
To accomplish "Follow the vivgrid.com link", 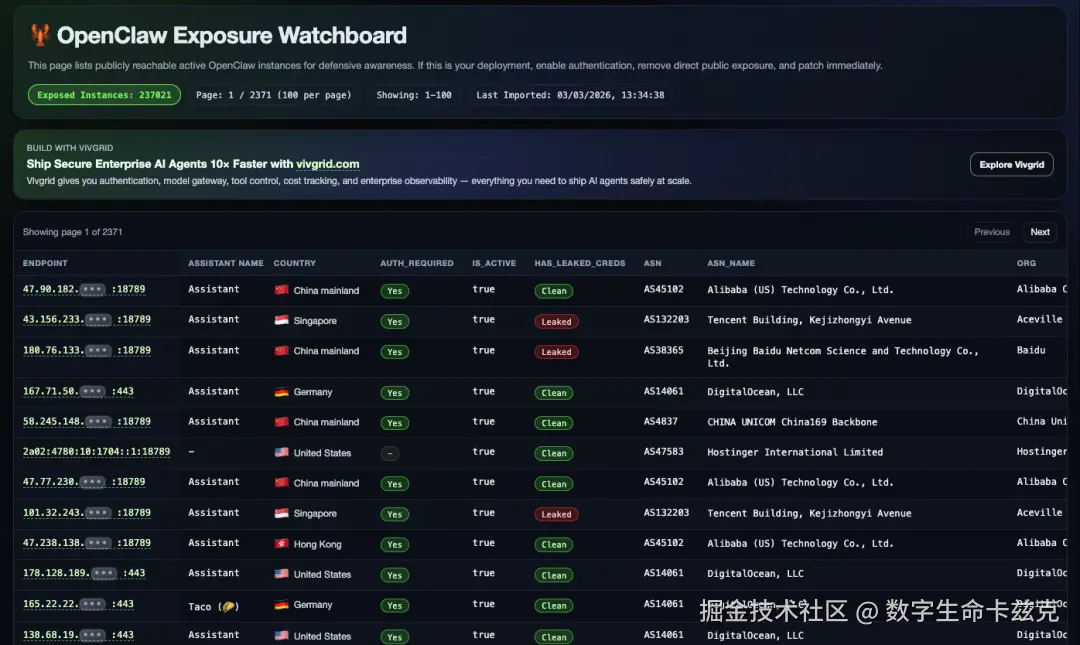I will [328, 164].
